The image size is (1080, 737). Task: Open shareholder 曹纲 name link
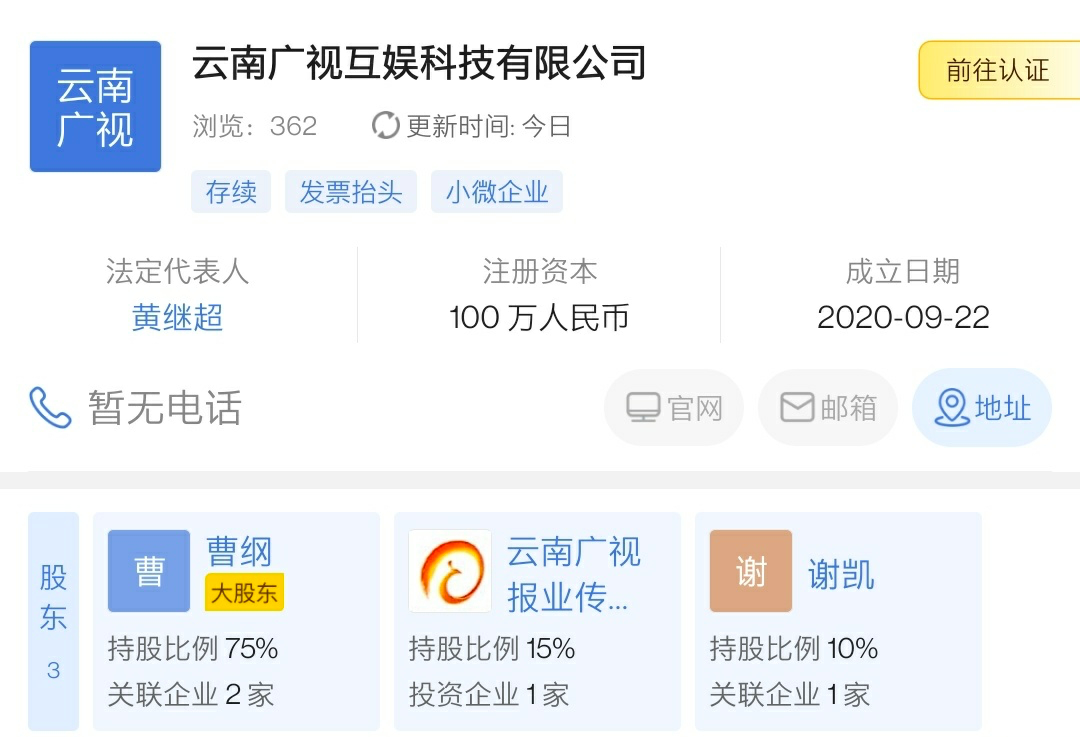click(239, 551)
